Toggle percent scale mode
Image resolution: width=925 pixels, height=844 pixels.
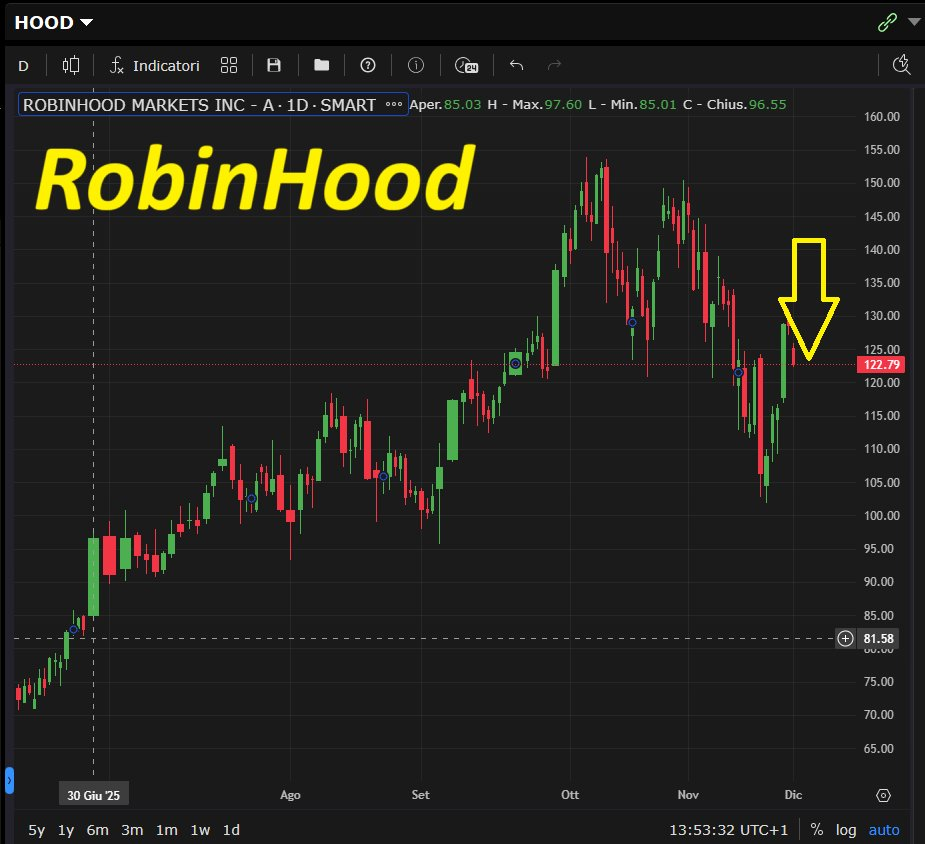(817, 830)
